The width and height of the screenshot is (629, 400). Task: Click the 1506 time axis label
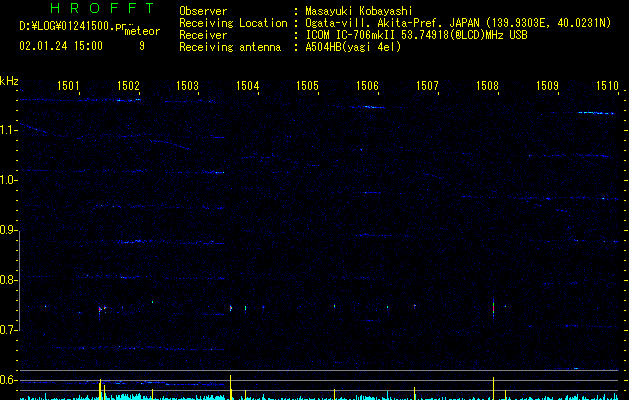tap(367, 86)
